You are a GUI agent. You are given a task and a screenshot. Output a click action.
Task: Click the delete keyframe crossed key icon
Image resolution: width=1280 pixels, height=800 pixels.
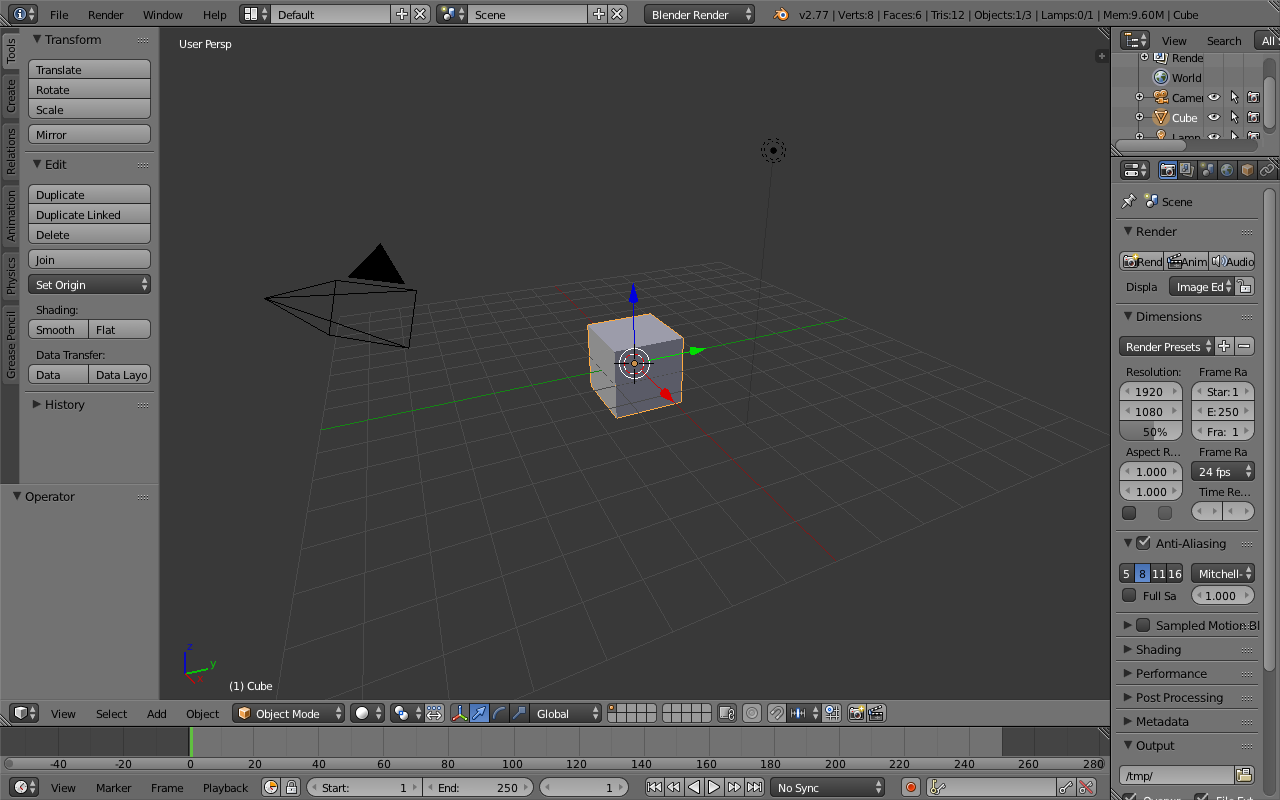coord(1086,787)
